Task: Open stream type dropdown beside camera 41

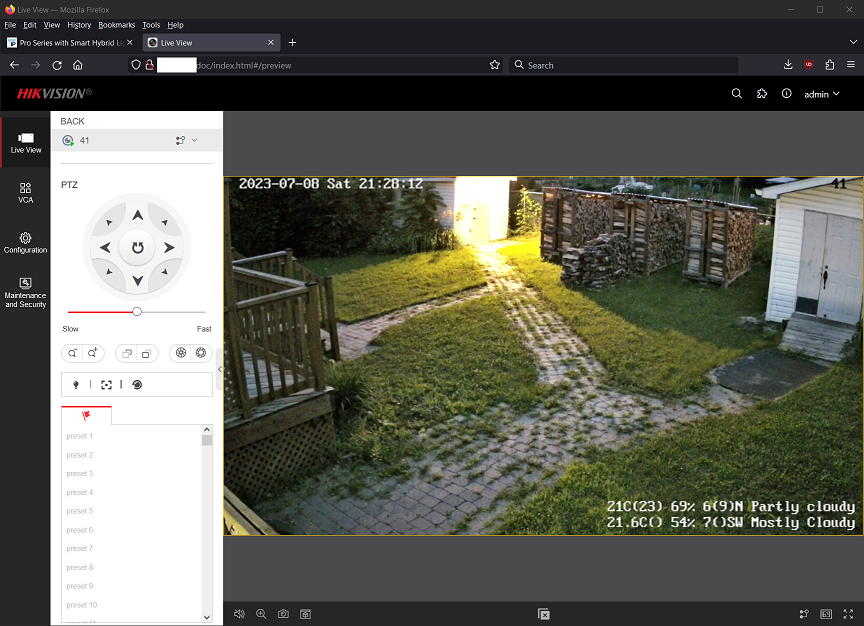Action: pyautogui.click(x=186, y=140)
